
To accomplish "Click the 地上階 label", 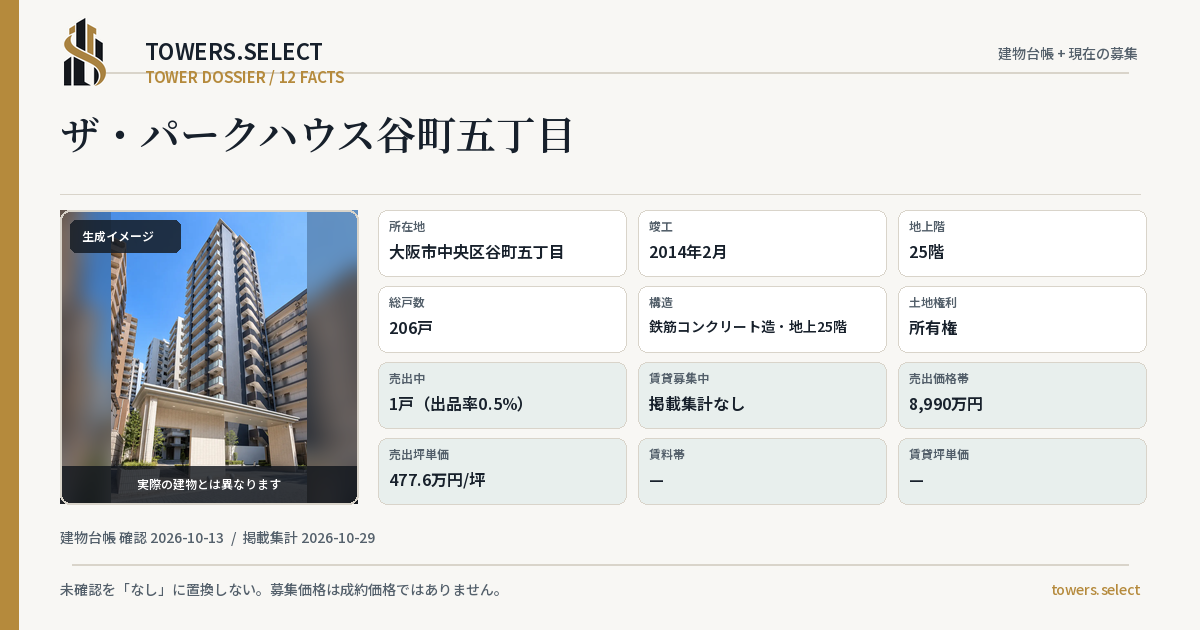I will [927, 227].
